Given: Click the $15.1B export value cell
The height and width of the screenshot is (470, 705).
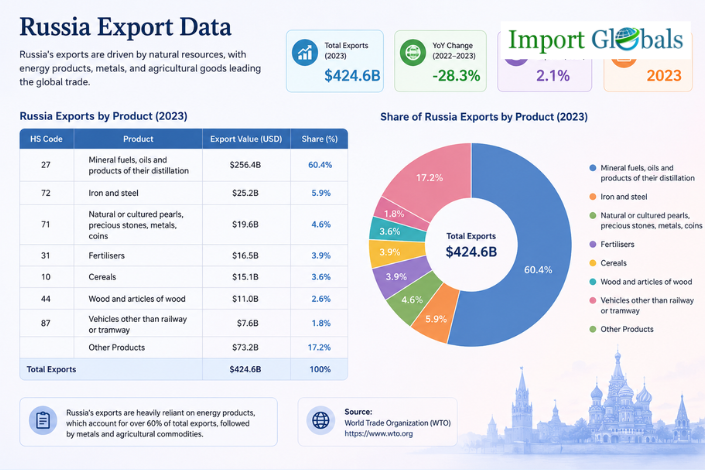Looking at the screenshot, I should (x=245, y=277).
